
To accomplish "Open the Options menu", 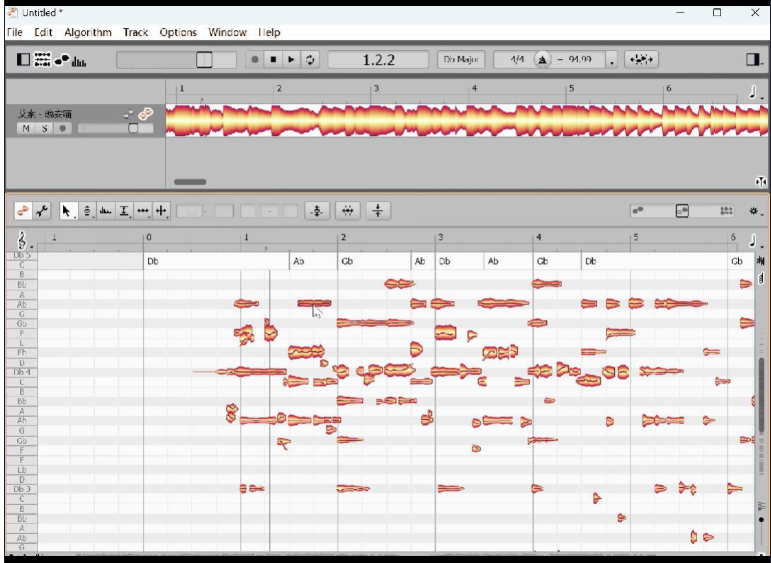I will pos(178,32).
